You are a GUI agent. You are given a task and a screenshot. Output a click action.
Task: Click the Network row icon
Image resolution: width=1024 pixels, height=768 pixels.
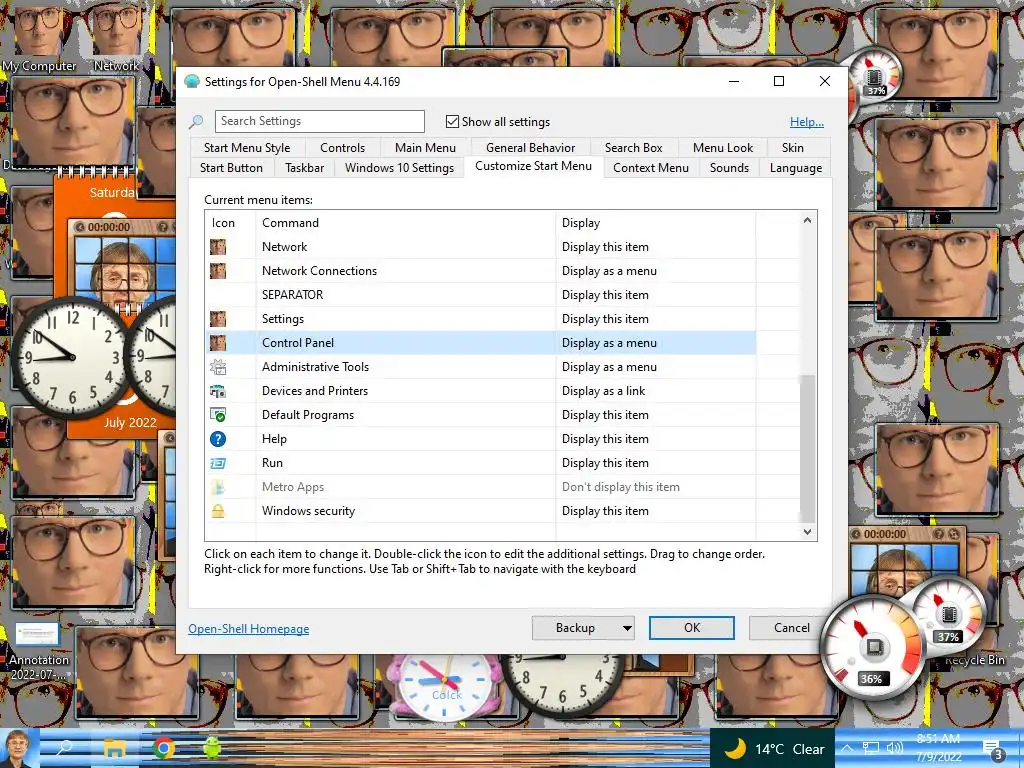tap(218, 247)
